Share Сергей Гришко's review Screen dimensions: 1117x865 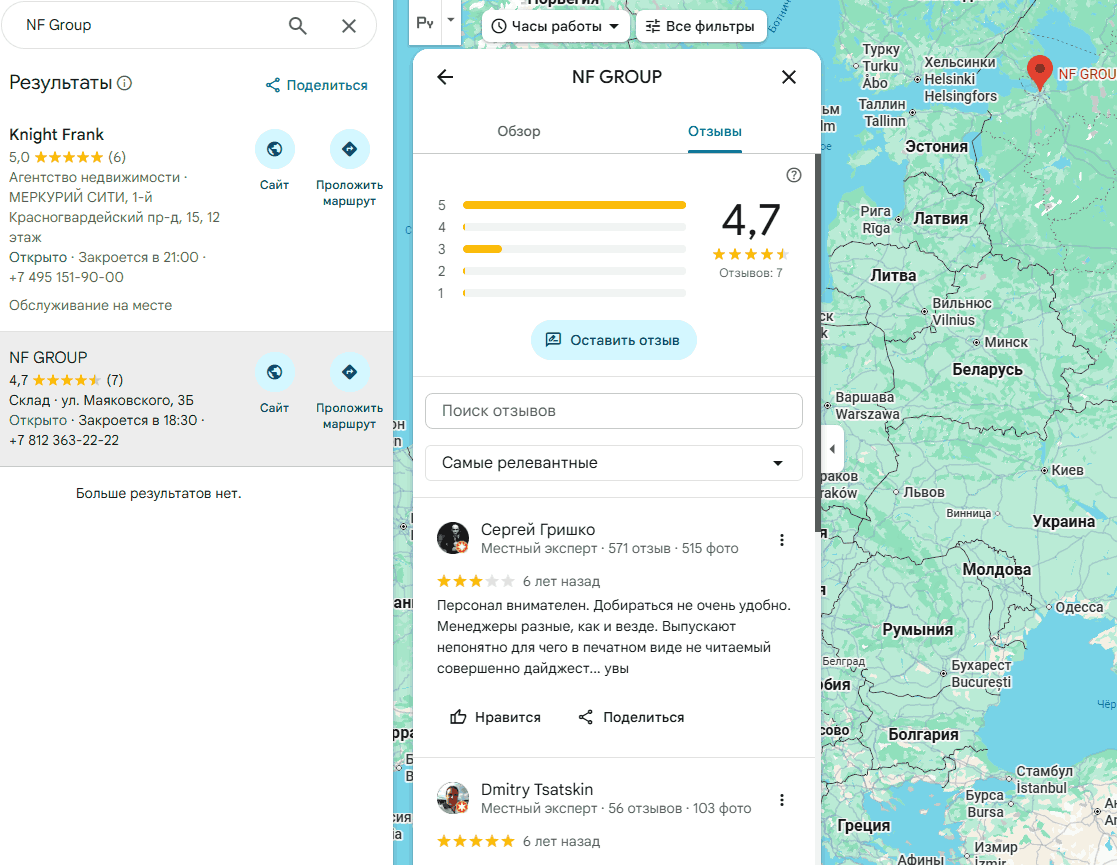[x=631, y=717]
